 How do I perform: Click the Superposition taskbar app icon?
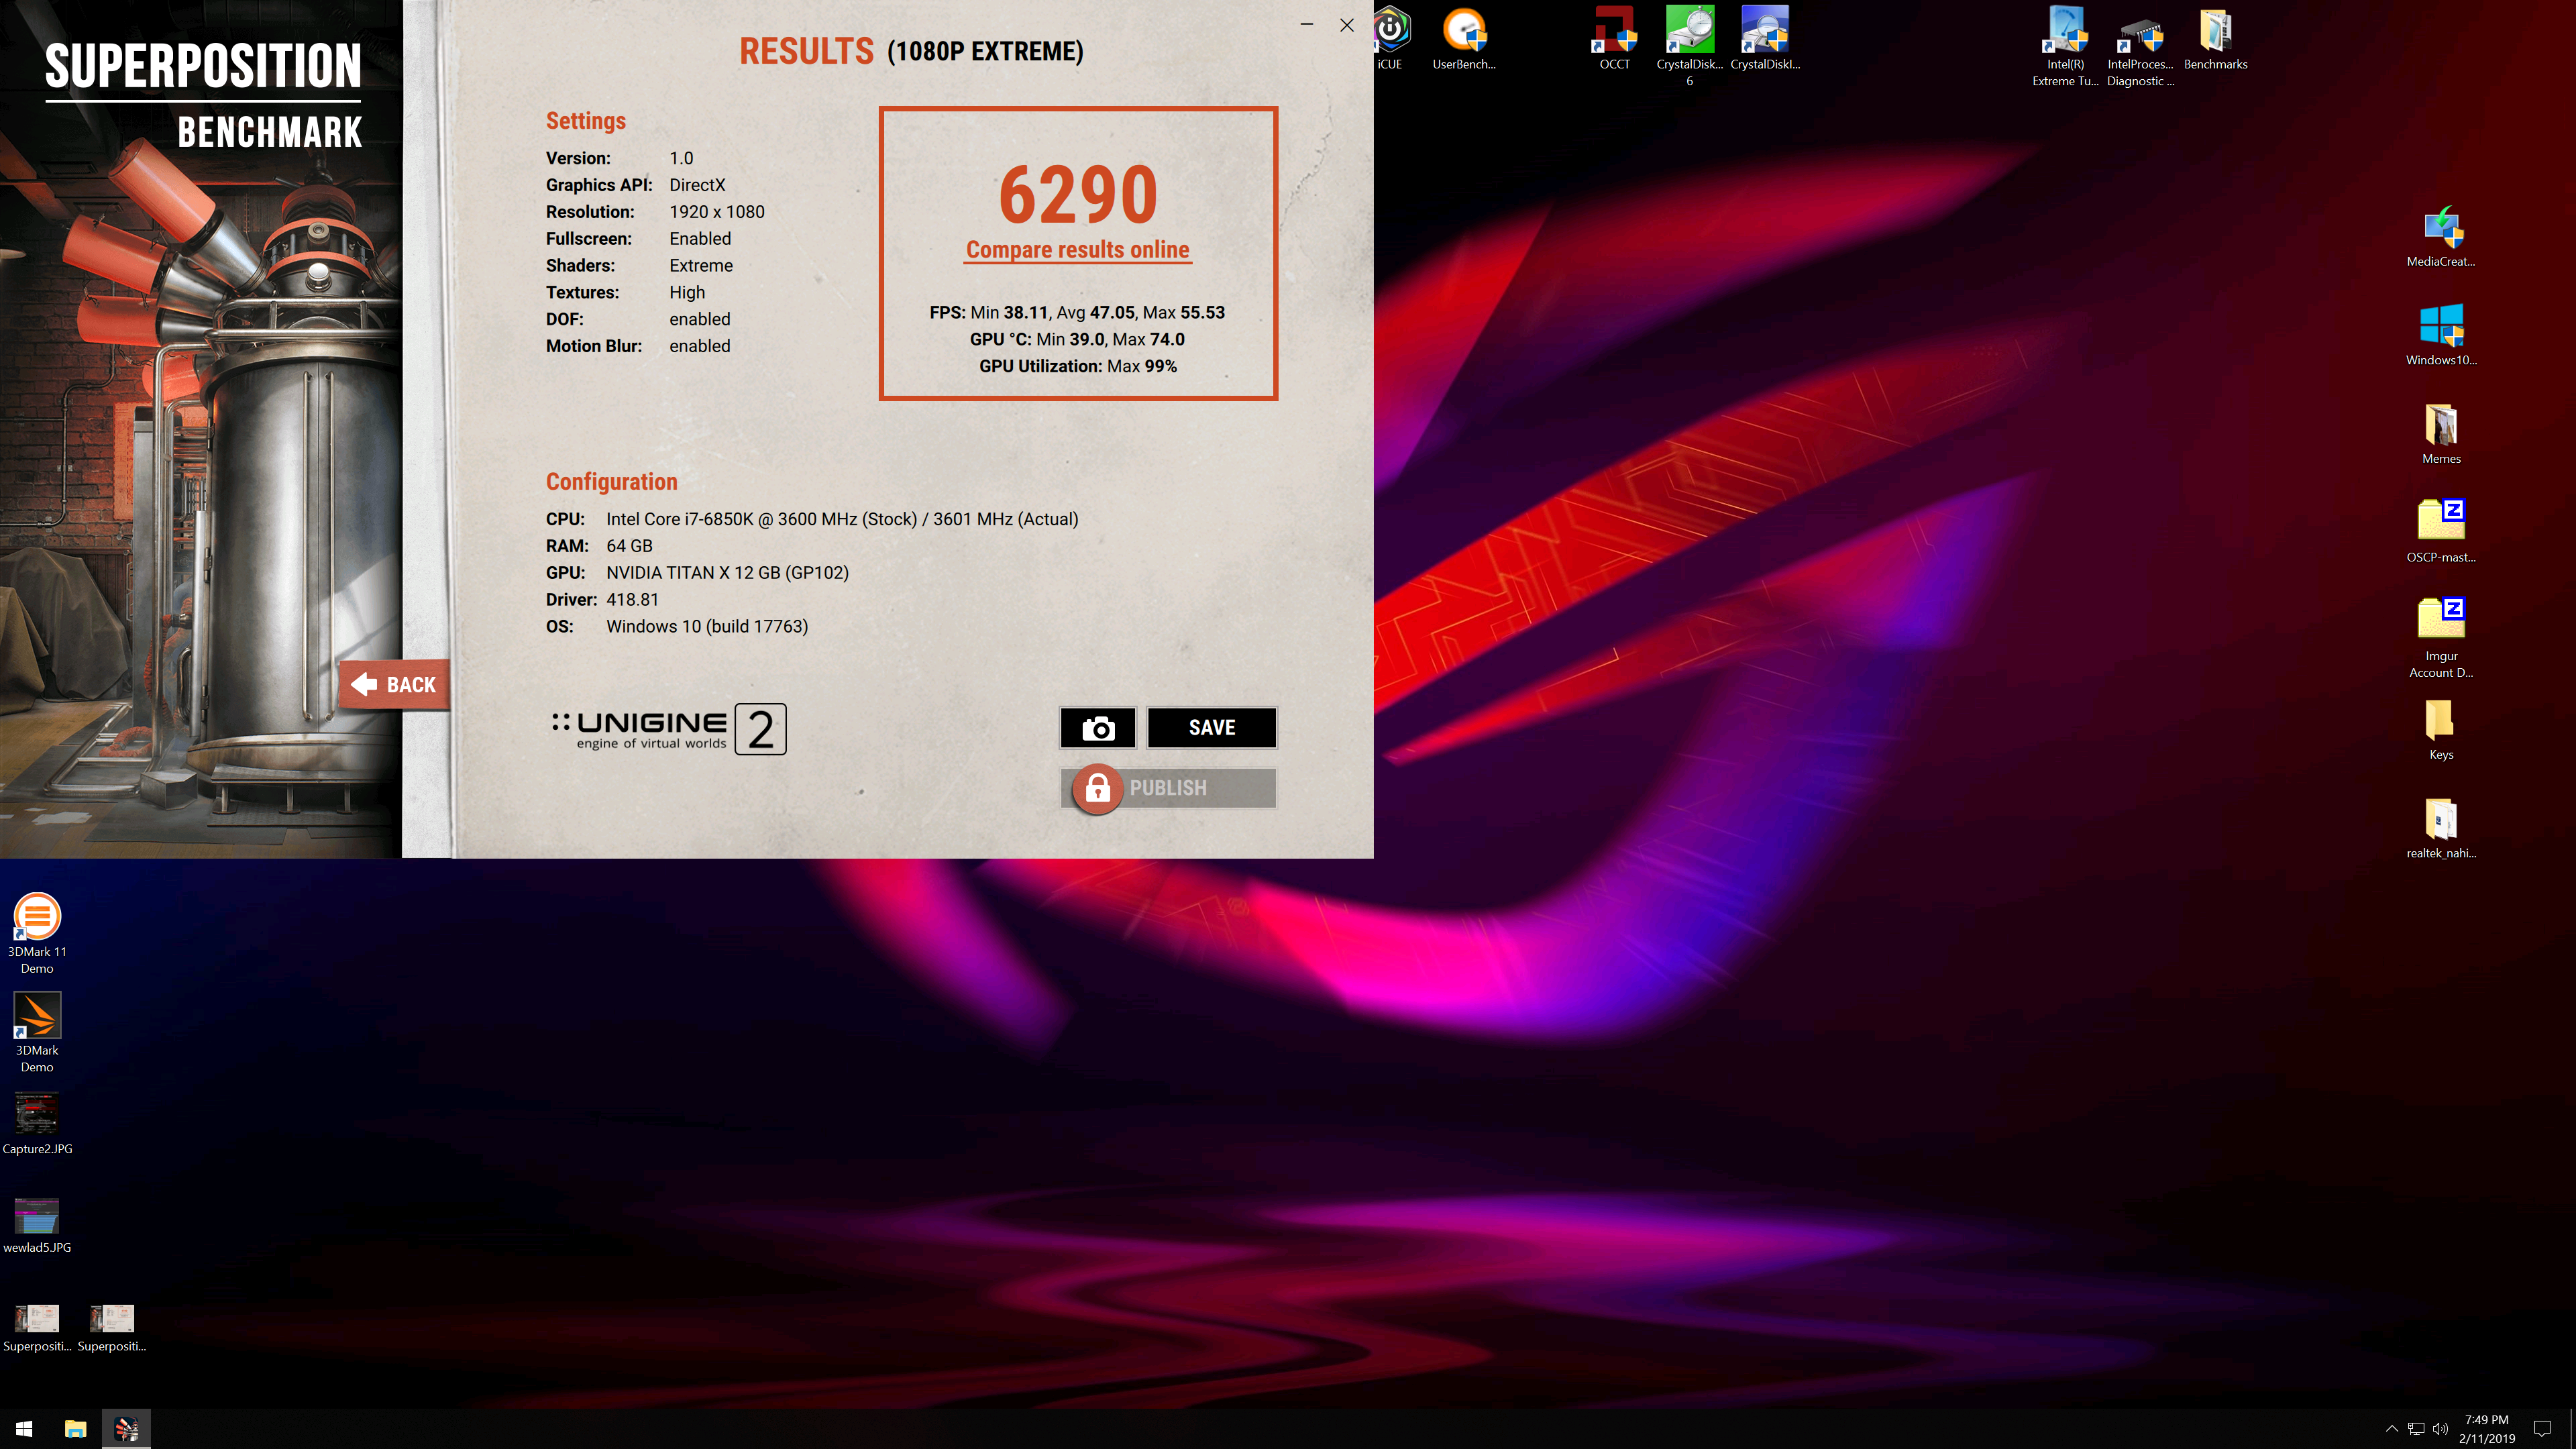(126, 1429)
